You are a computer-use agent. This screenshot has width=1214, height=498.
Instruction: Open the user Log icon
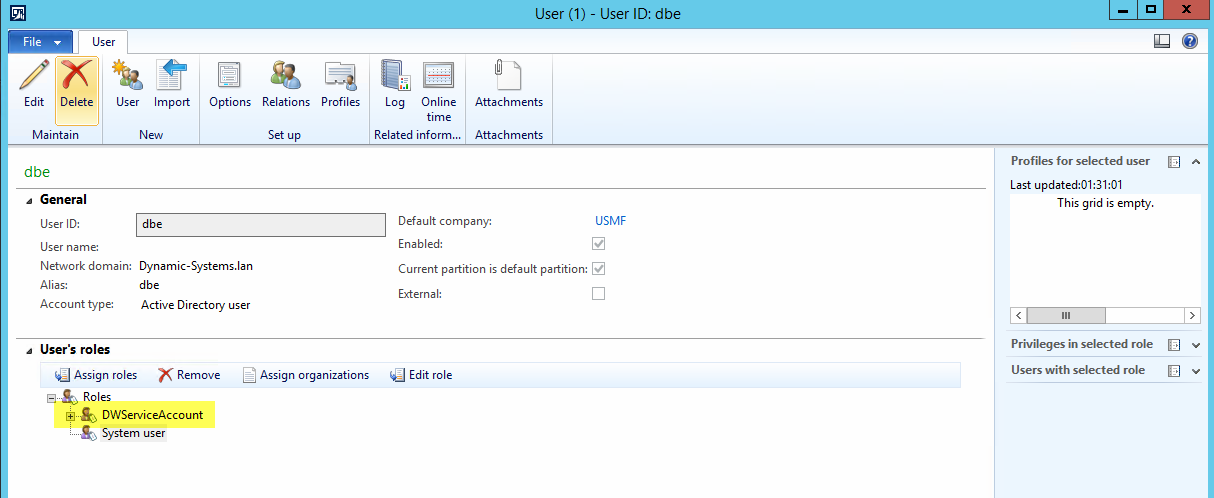(395, 77)
